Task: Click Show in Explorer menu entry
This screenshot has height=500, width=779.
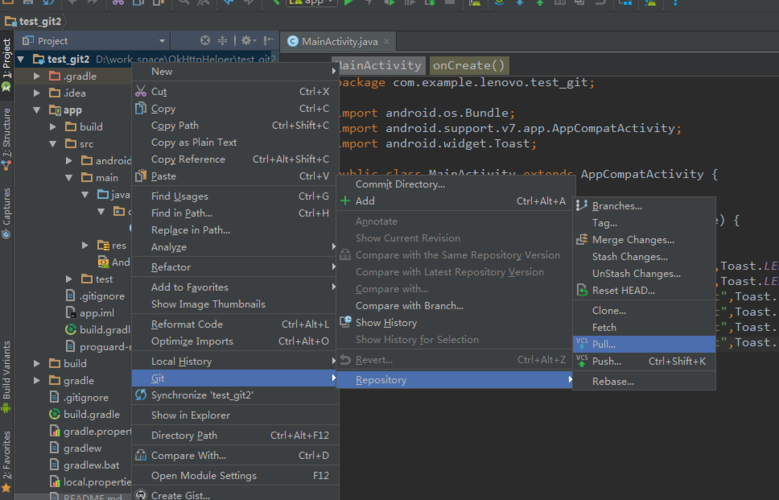Action: click(x=235, y=415)
